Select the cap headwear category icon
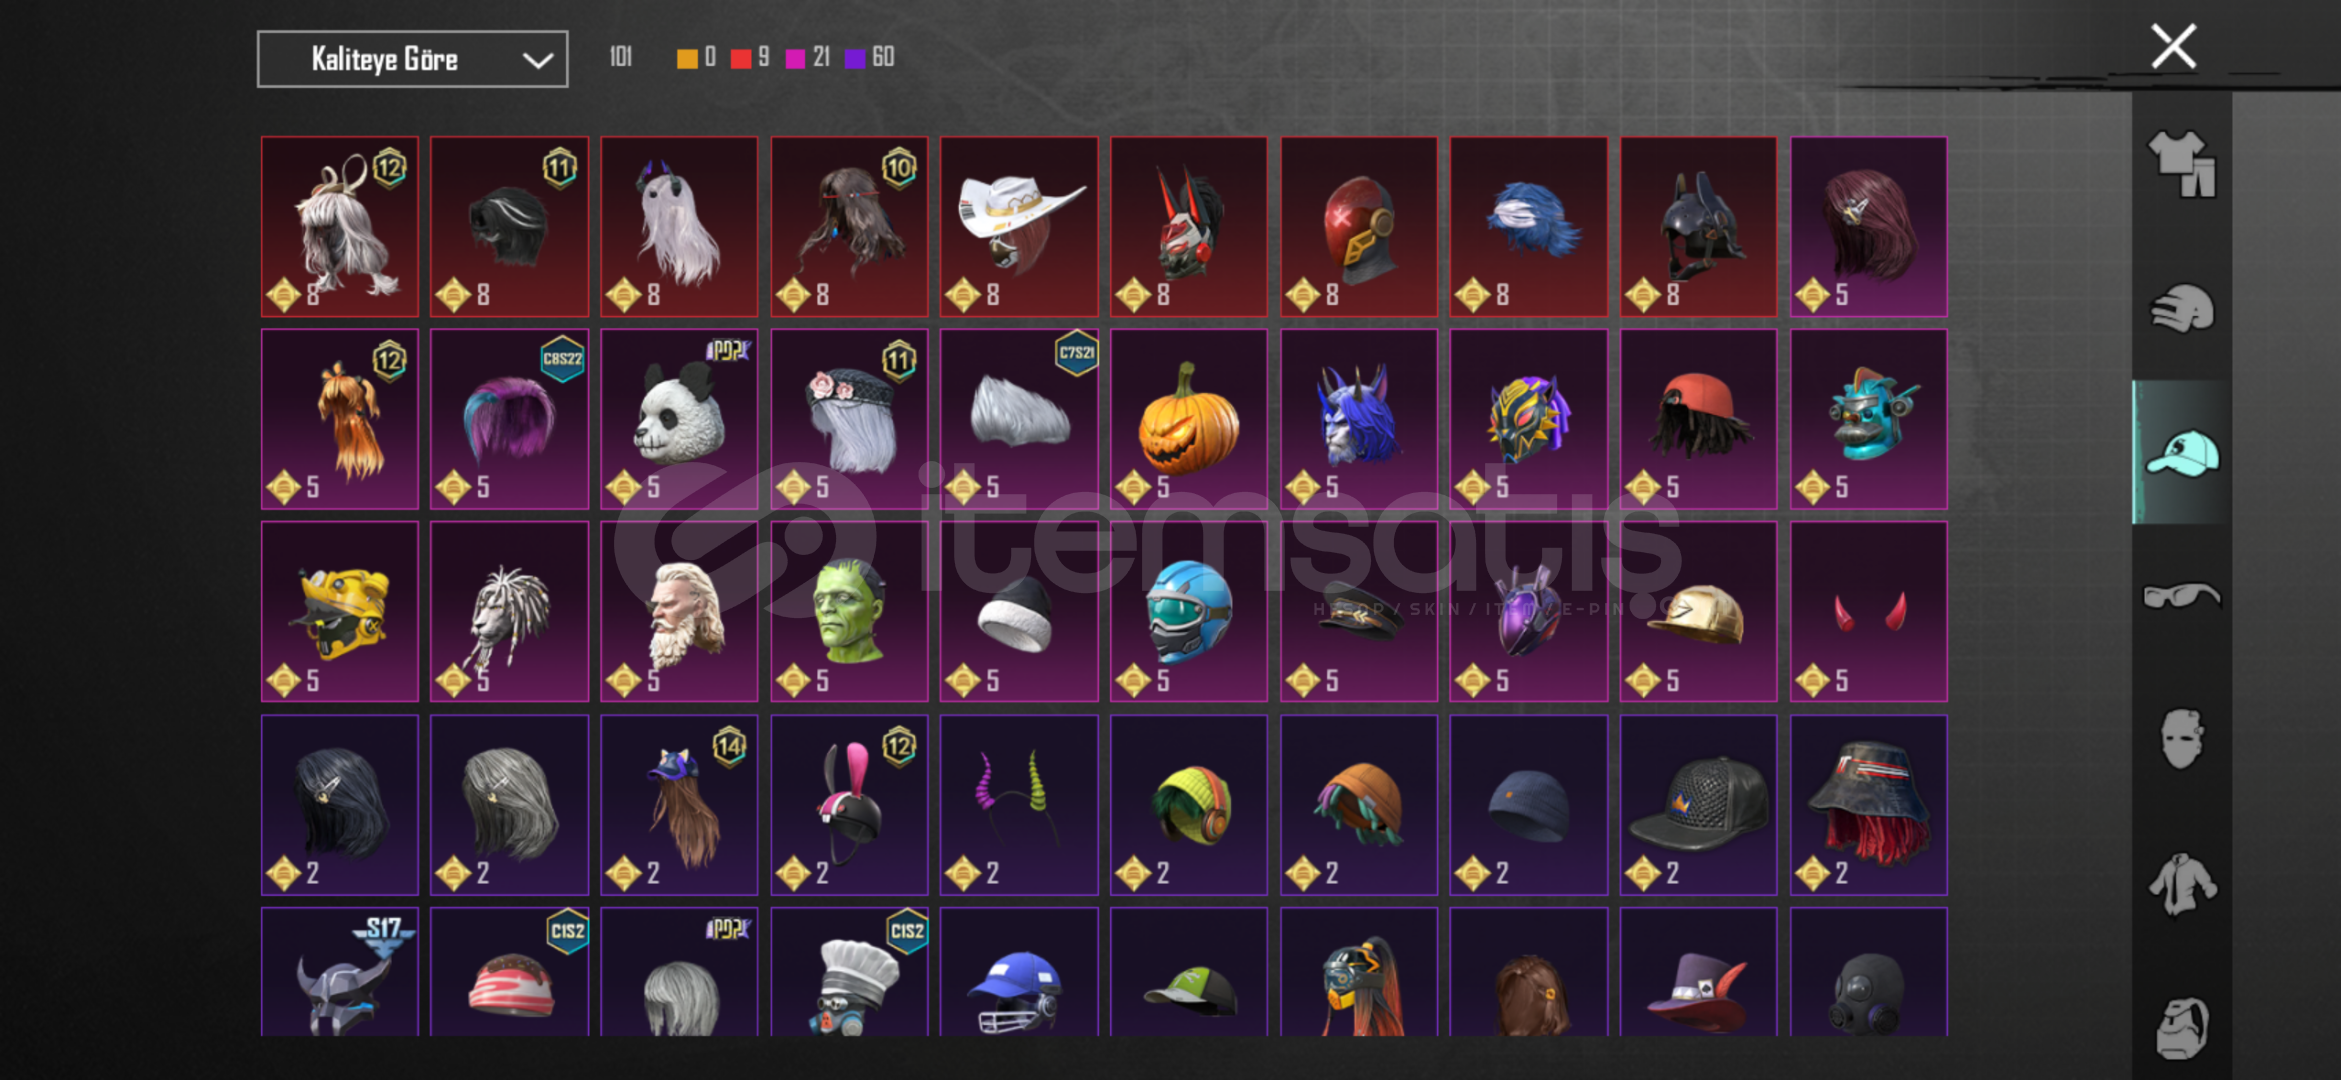This screenshot has height=1080, width=2341. [x=2182, y=453]
